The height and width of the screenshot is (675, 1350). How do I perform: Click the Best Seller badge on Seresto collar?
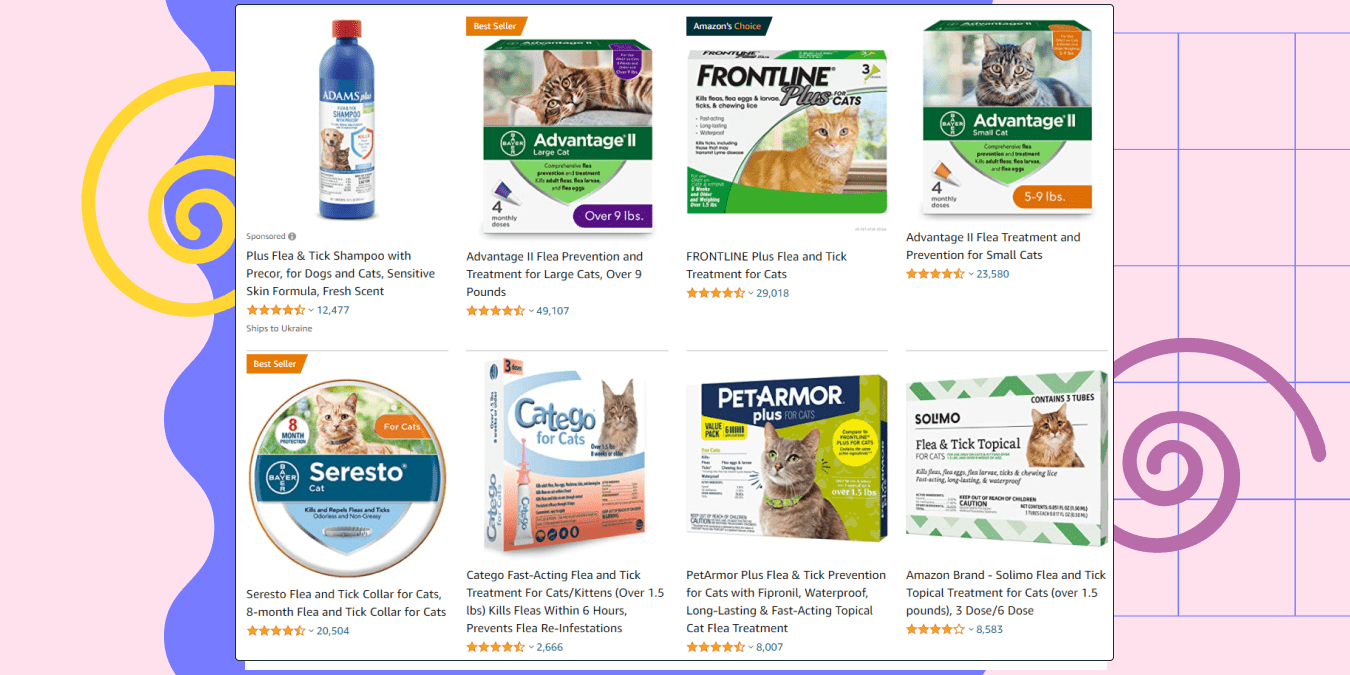point(276,364)
